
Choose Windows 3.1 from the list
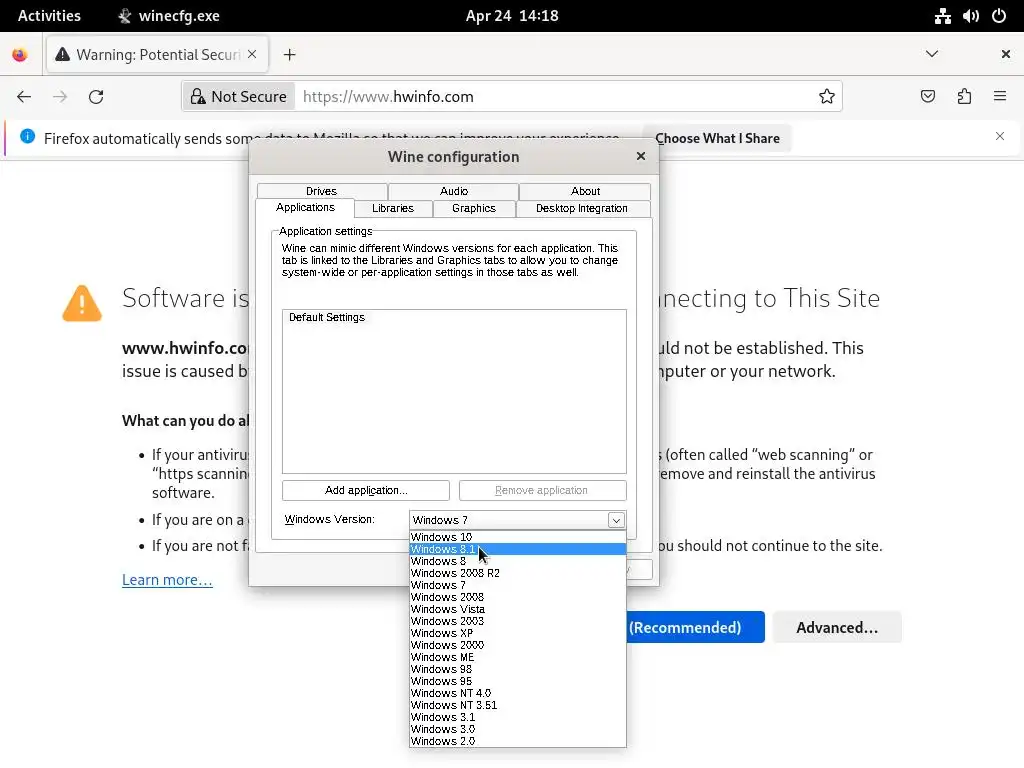click(x=517, y=717)
